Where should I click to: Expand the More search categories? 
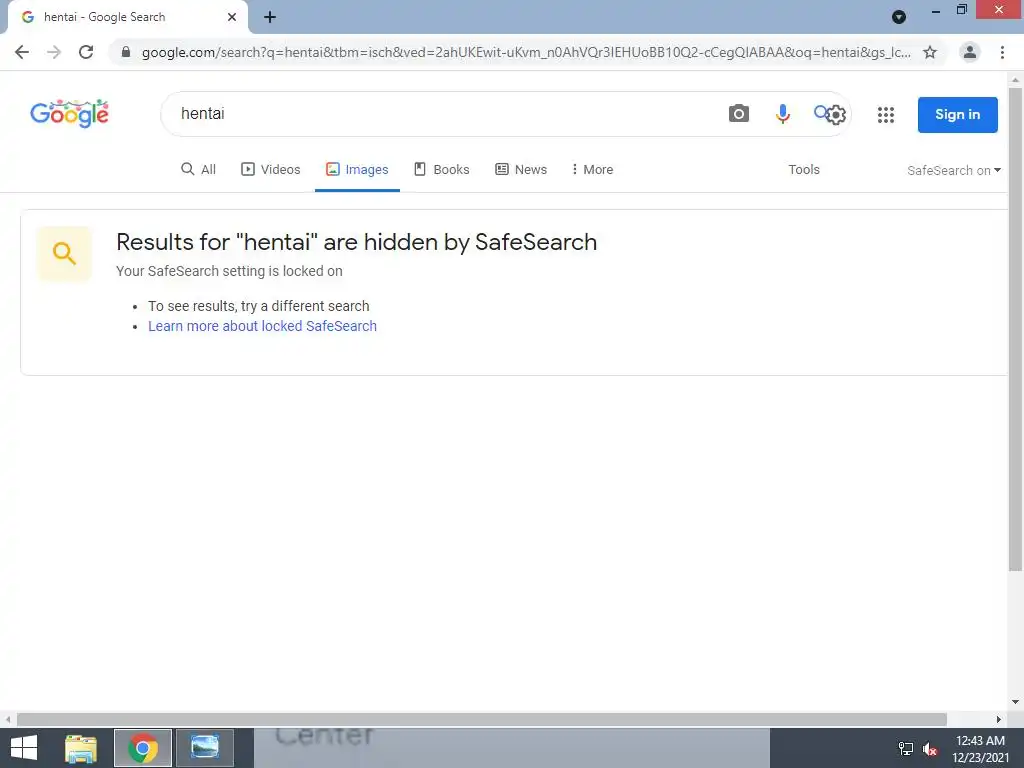[592, 170]
